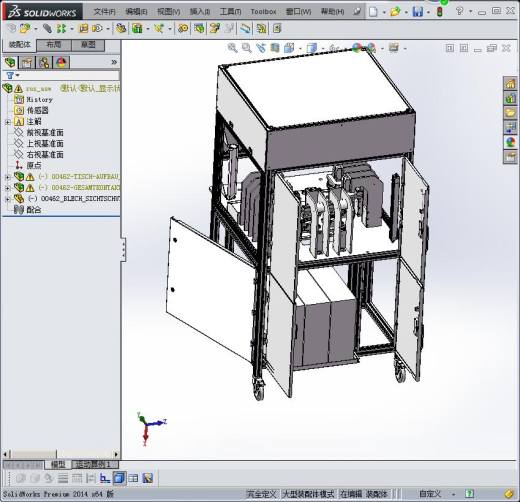Expand the 00462-GESAMT component node
The image size is (520, 502).
(7, 188)
